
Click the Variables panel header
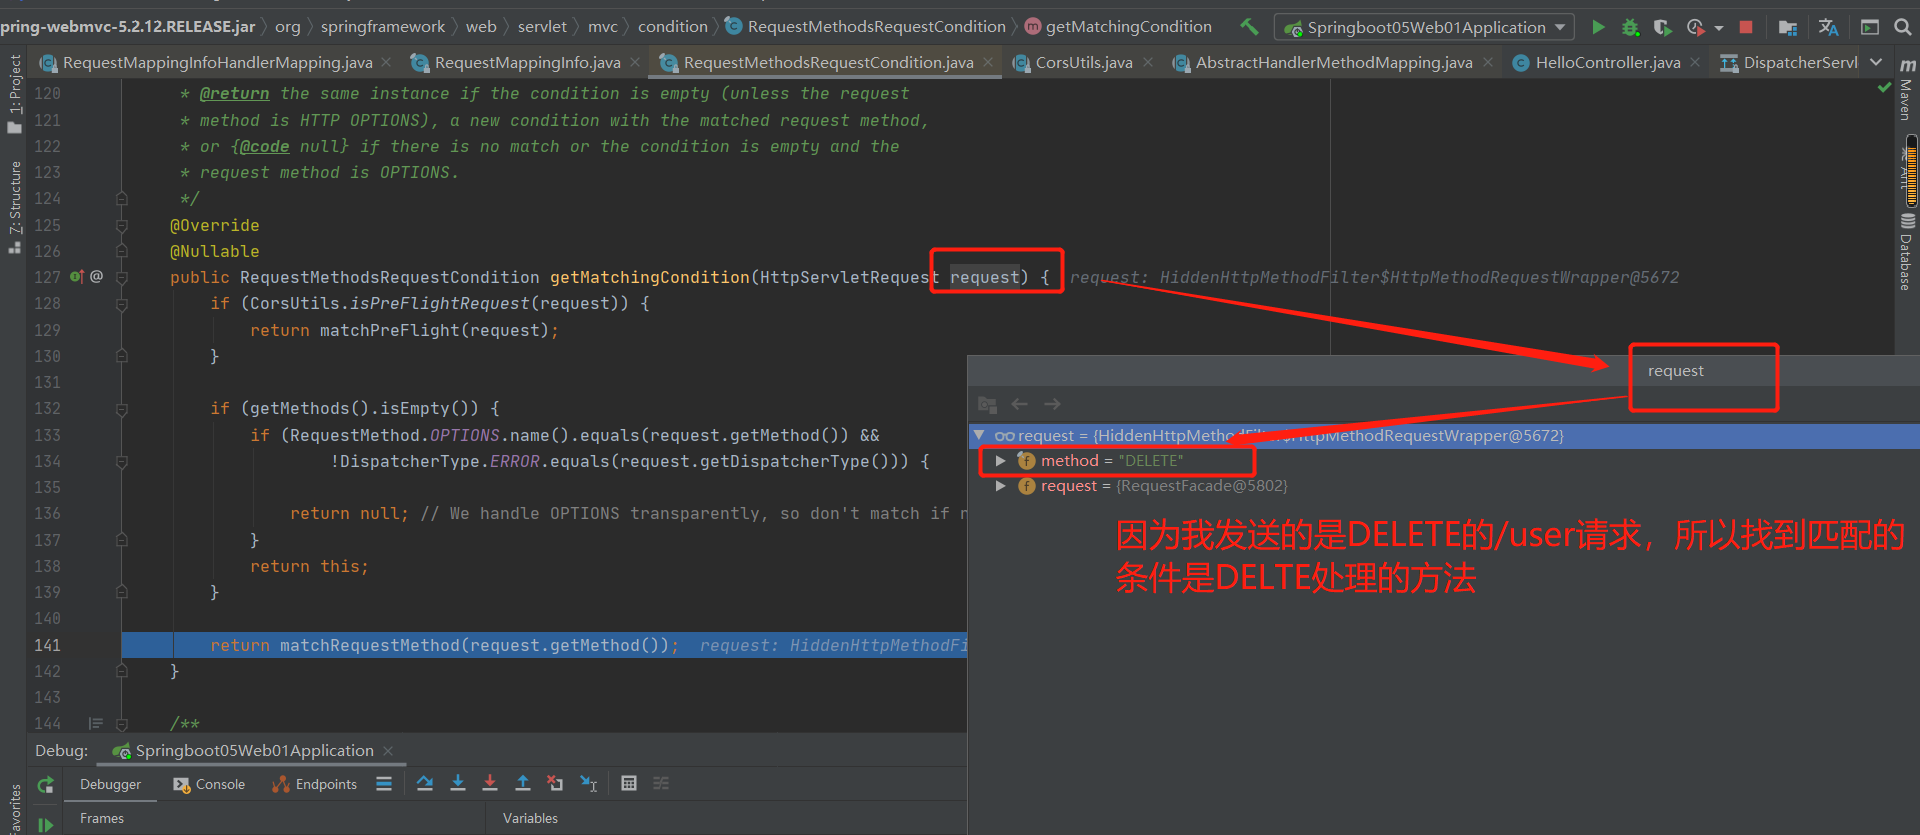(x=530, y=818)
